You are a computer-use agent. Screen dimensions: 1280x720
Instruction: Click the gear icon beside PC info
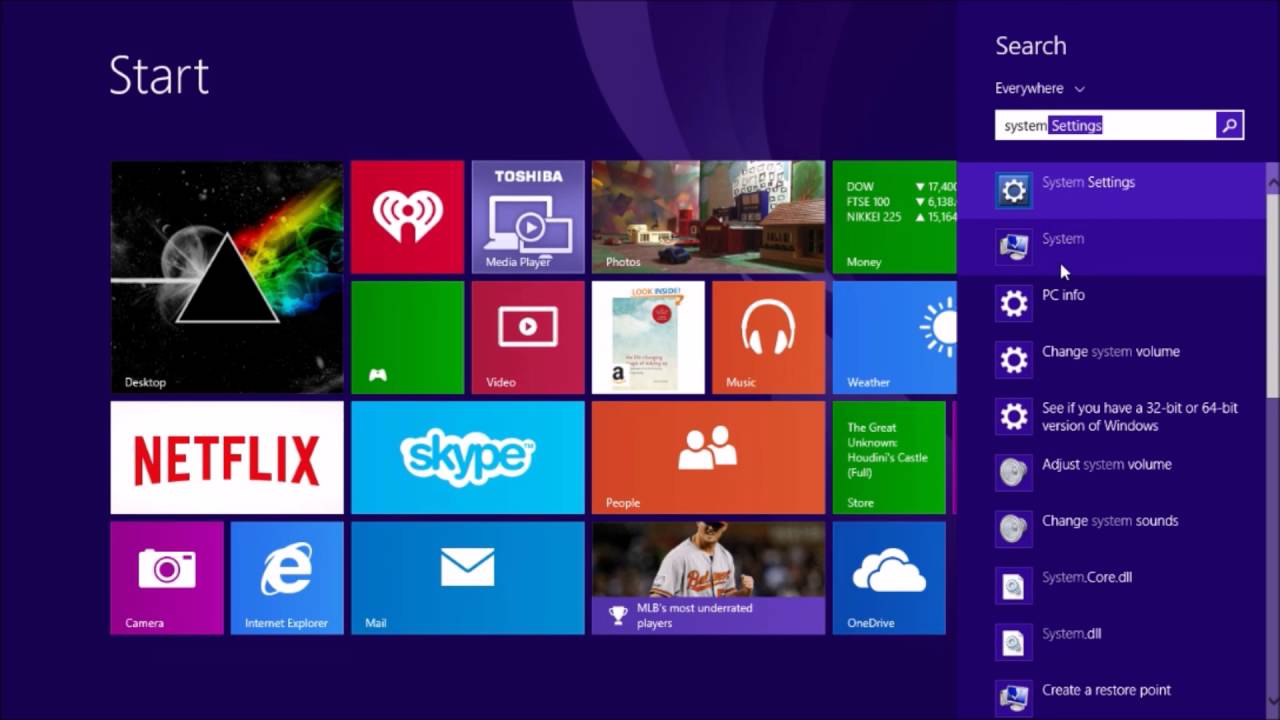tap(1014, 303)
